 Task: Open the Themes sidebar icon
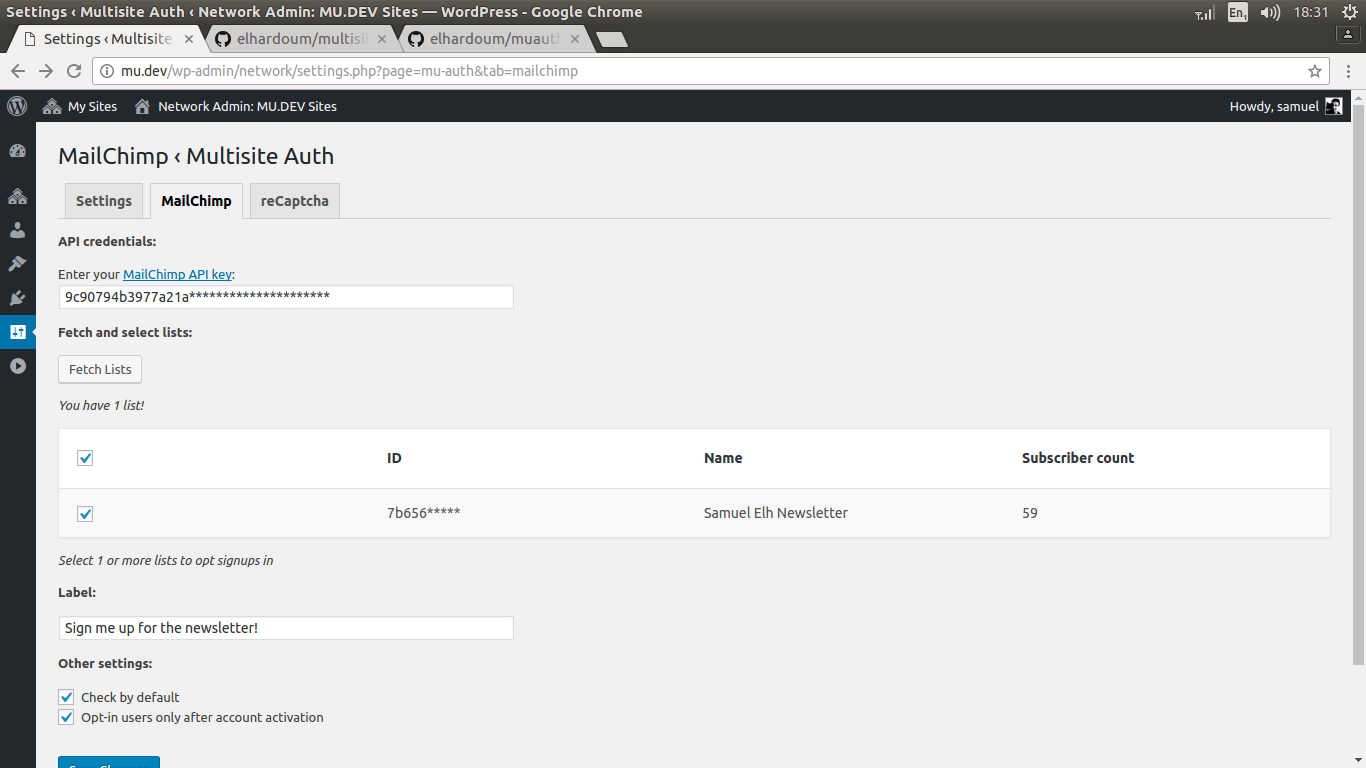(x=17, y=264)
